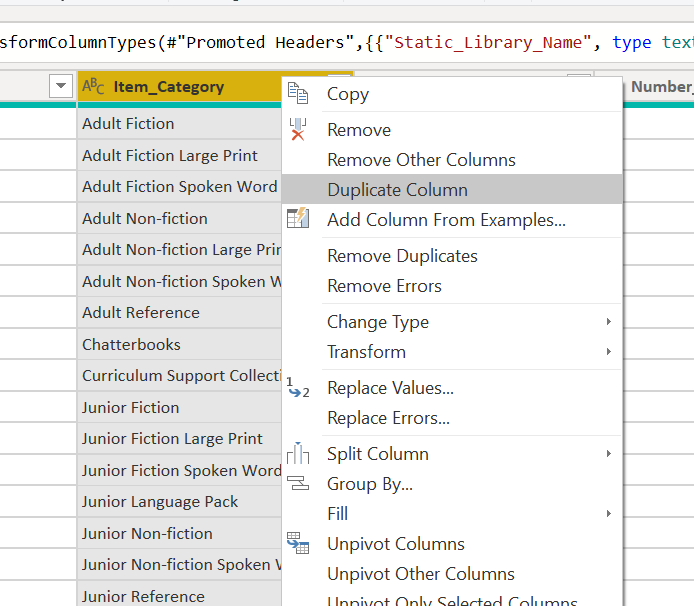Open the Fill menu entry
This screenshot has width=694, height=606.
[x=452, y=513]
